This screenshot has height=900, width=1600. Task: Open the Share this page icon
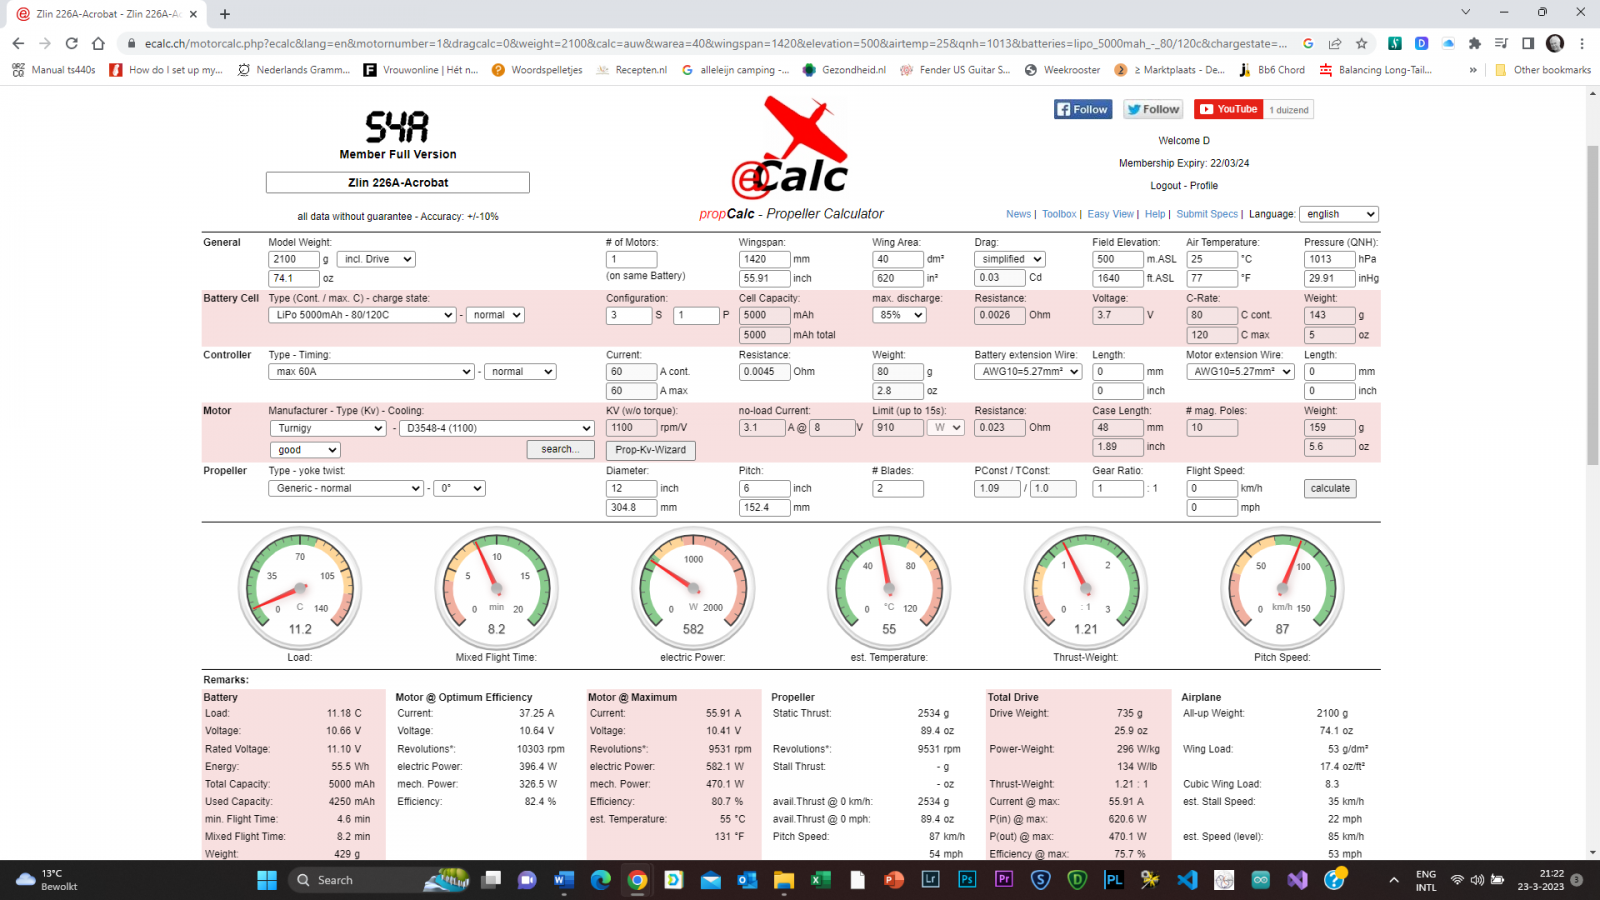tap(1335, 43)
